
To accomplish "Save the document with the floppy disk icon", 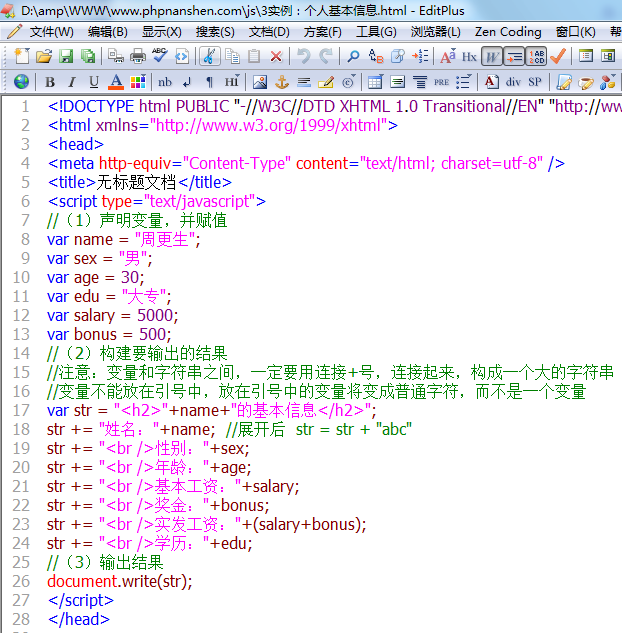I will [x=66, y=56].
